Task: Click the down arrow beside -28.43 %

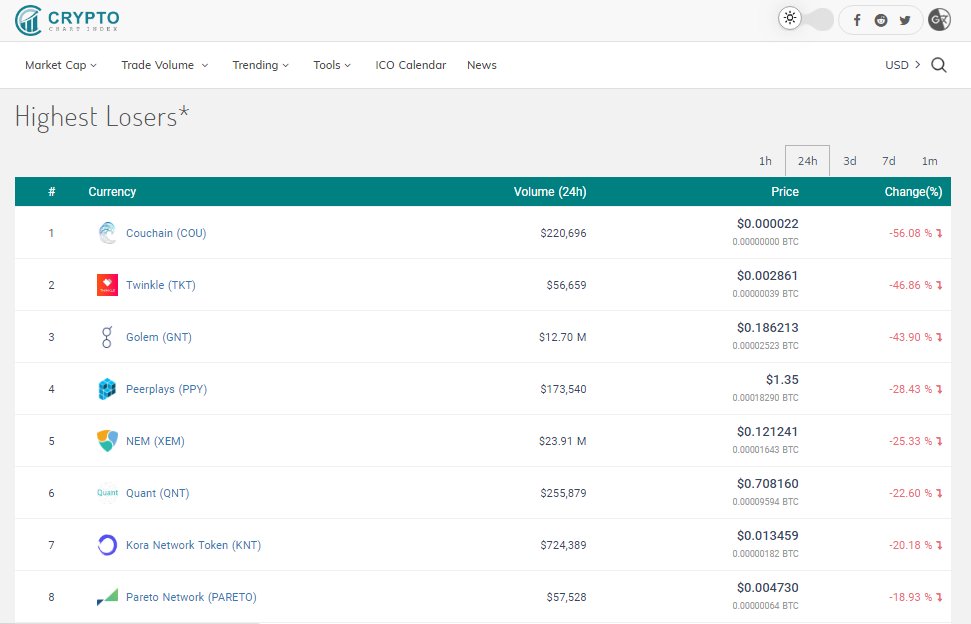Action: 939,389
